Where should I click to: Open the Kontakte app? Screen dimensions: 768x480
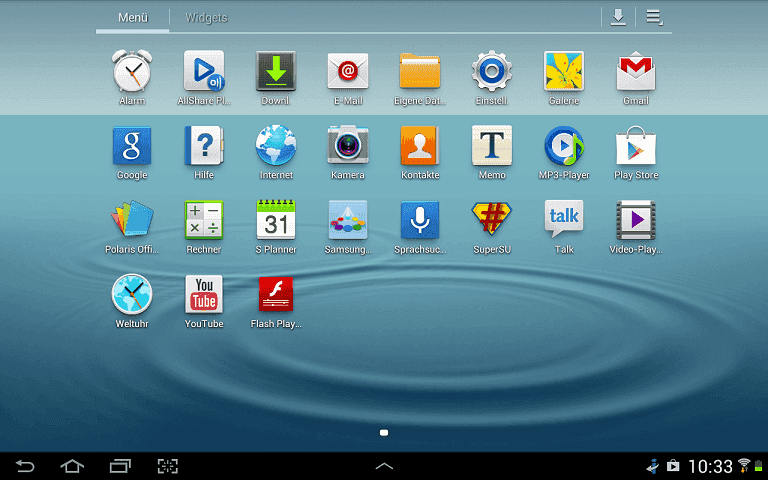coord(420,146)
